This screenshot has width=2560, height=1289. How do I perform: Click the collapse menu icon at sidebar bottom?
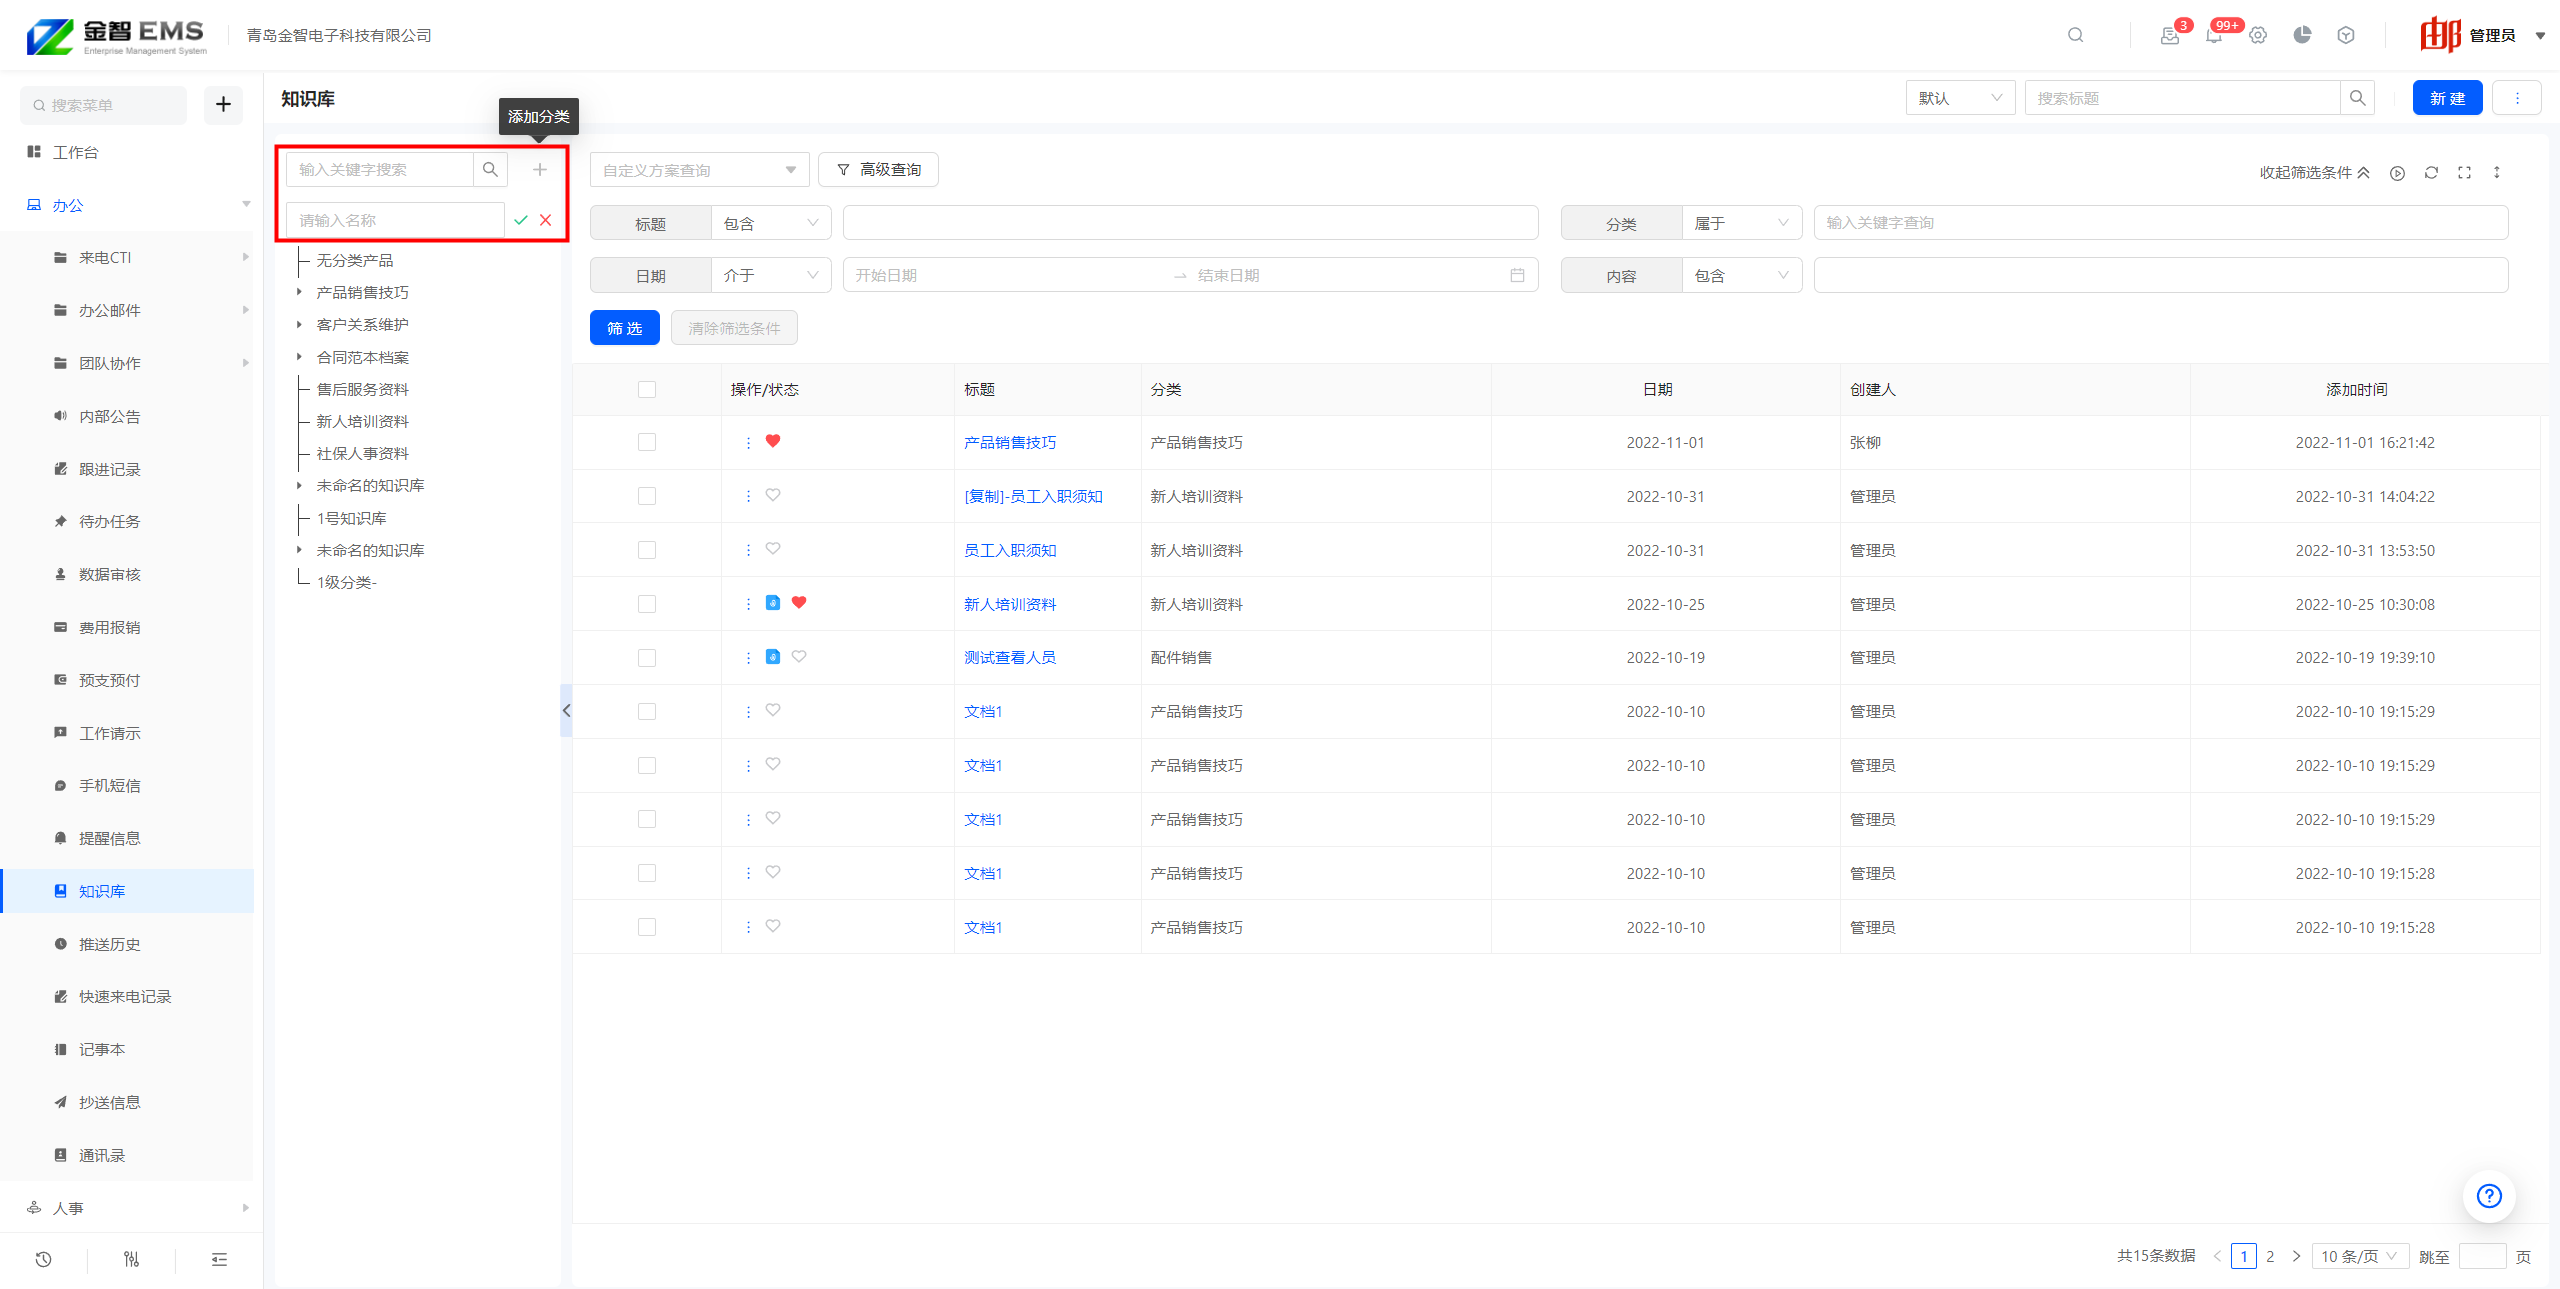click(x=219, y=1260)
